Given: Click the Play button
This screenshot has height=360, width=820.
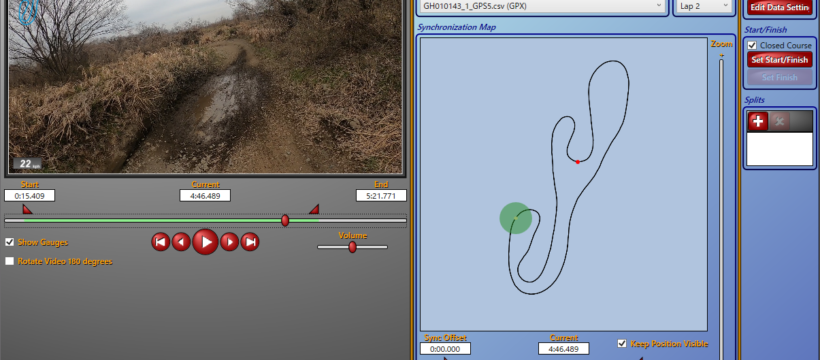Looking at the screenshot, I should pos(206,242).
